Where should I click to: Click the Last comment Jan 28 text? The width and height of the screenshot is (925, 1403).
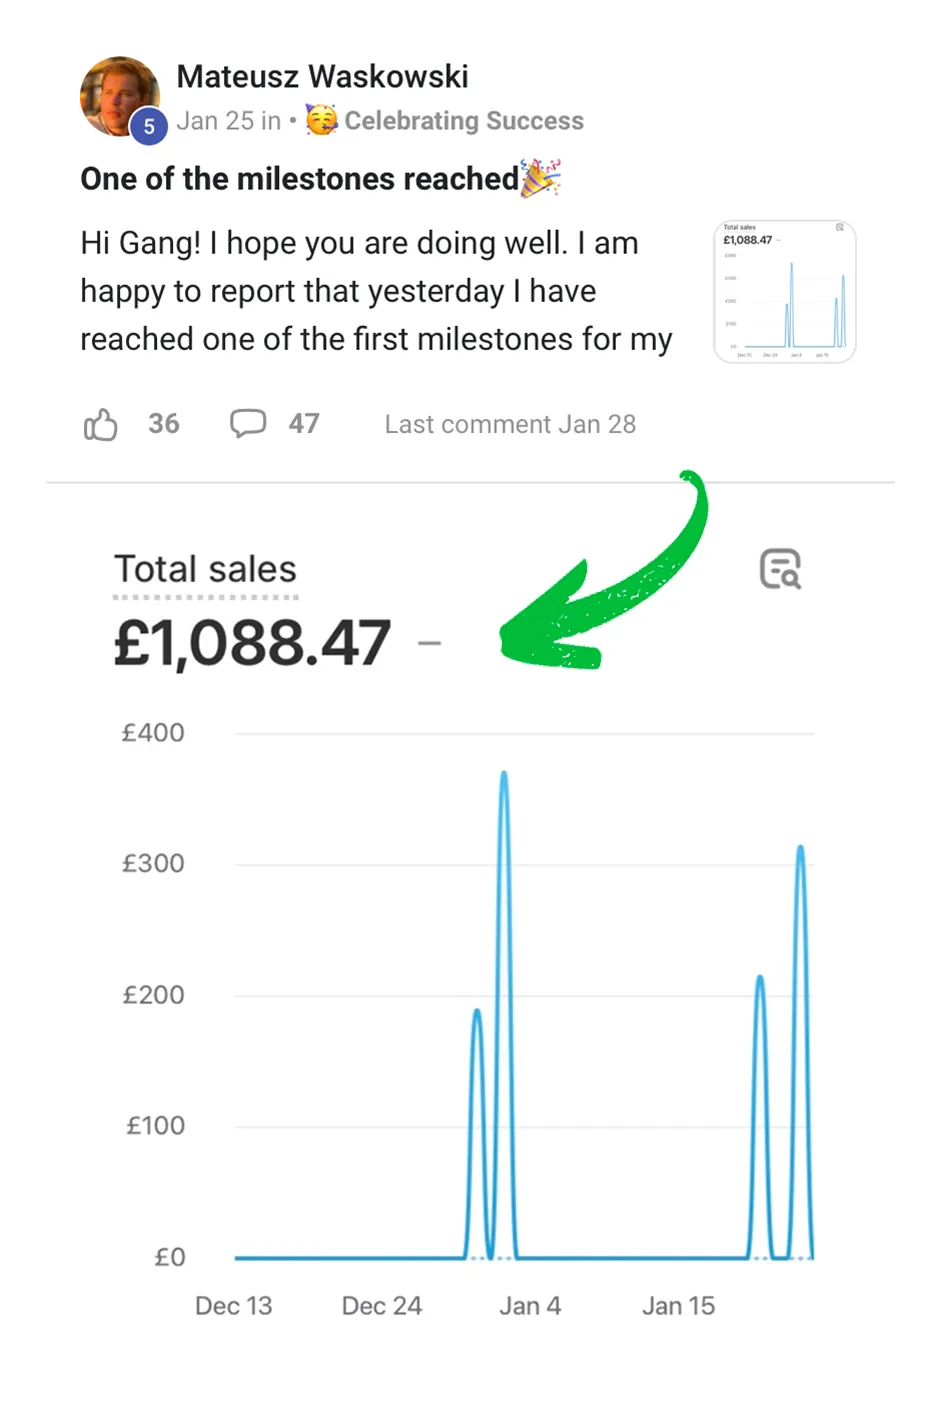point(510,424)
